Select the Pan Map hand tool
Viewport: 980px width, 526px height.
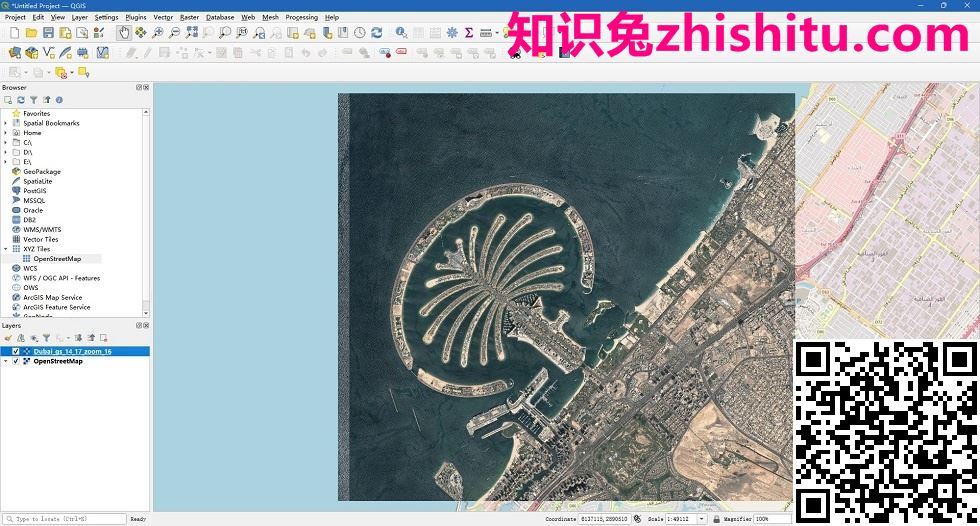point(124,32)
